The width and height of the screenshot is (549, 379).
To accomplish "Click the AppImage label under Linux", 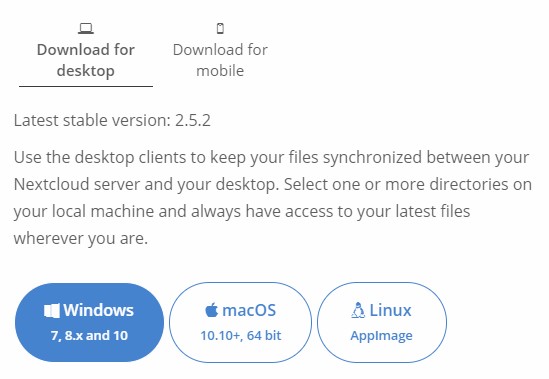I will pyautogui.click(x=381, y=336).
